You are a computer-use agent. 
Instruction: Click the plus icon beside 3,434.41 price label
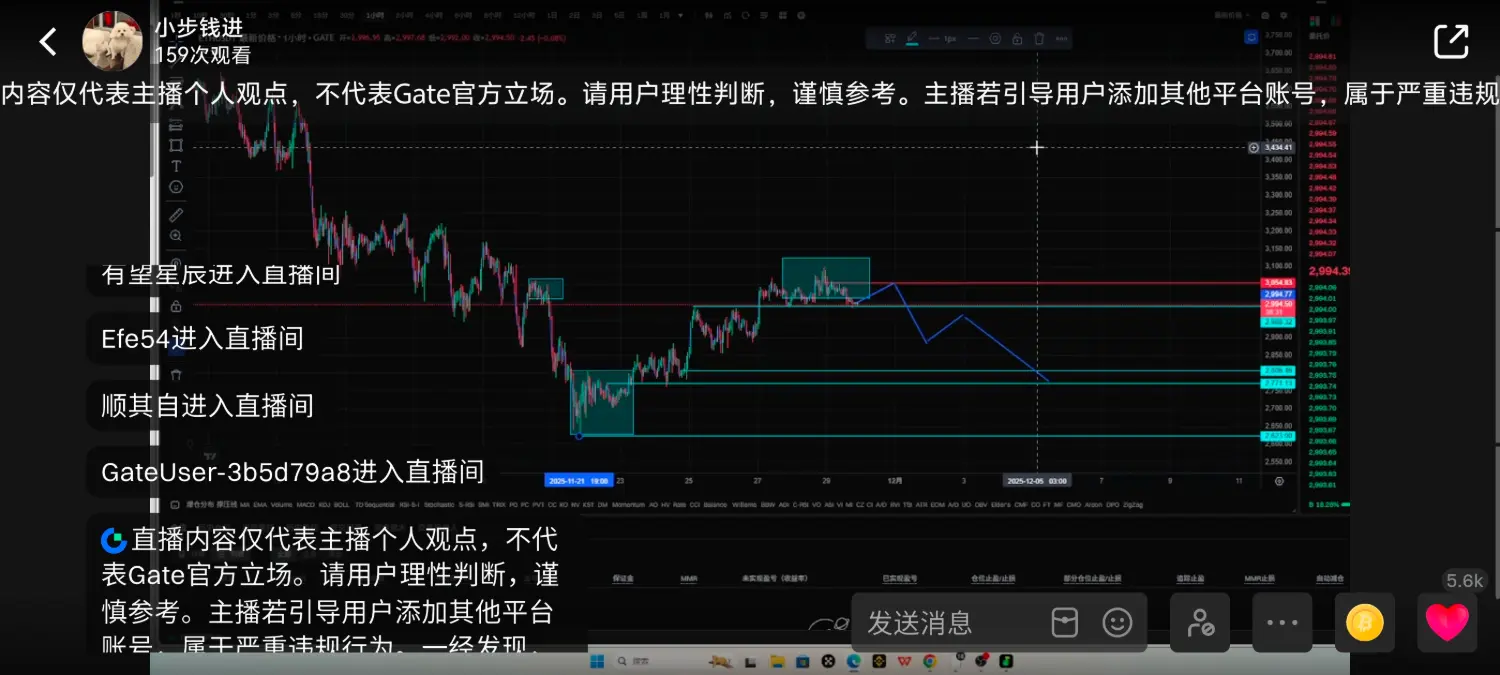click(1254, 148)
